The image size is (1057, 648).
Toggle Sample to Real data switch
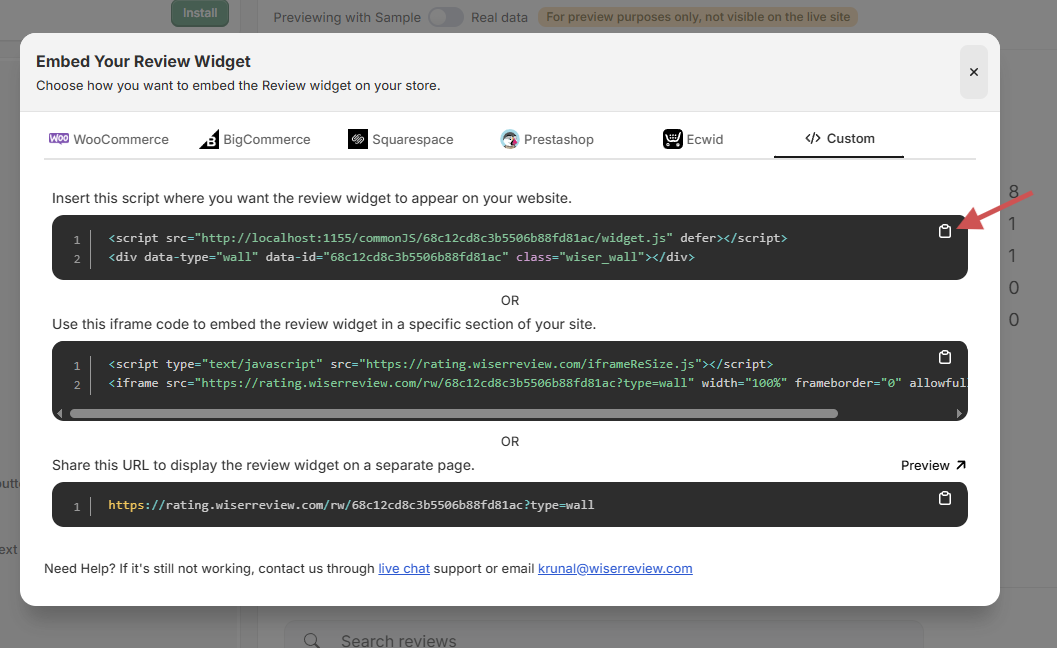[x=446, y=17]
